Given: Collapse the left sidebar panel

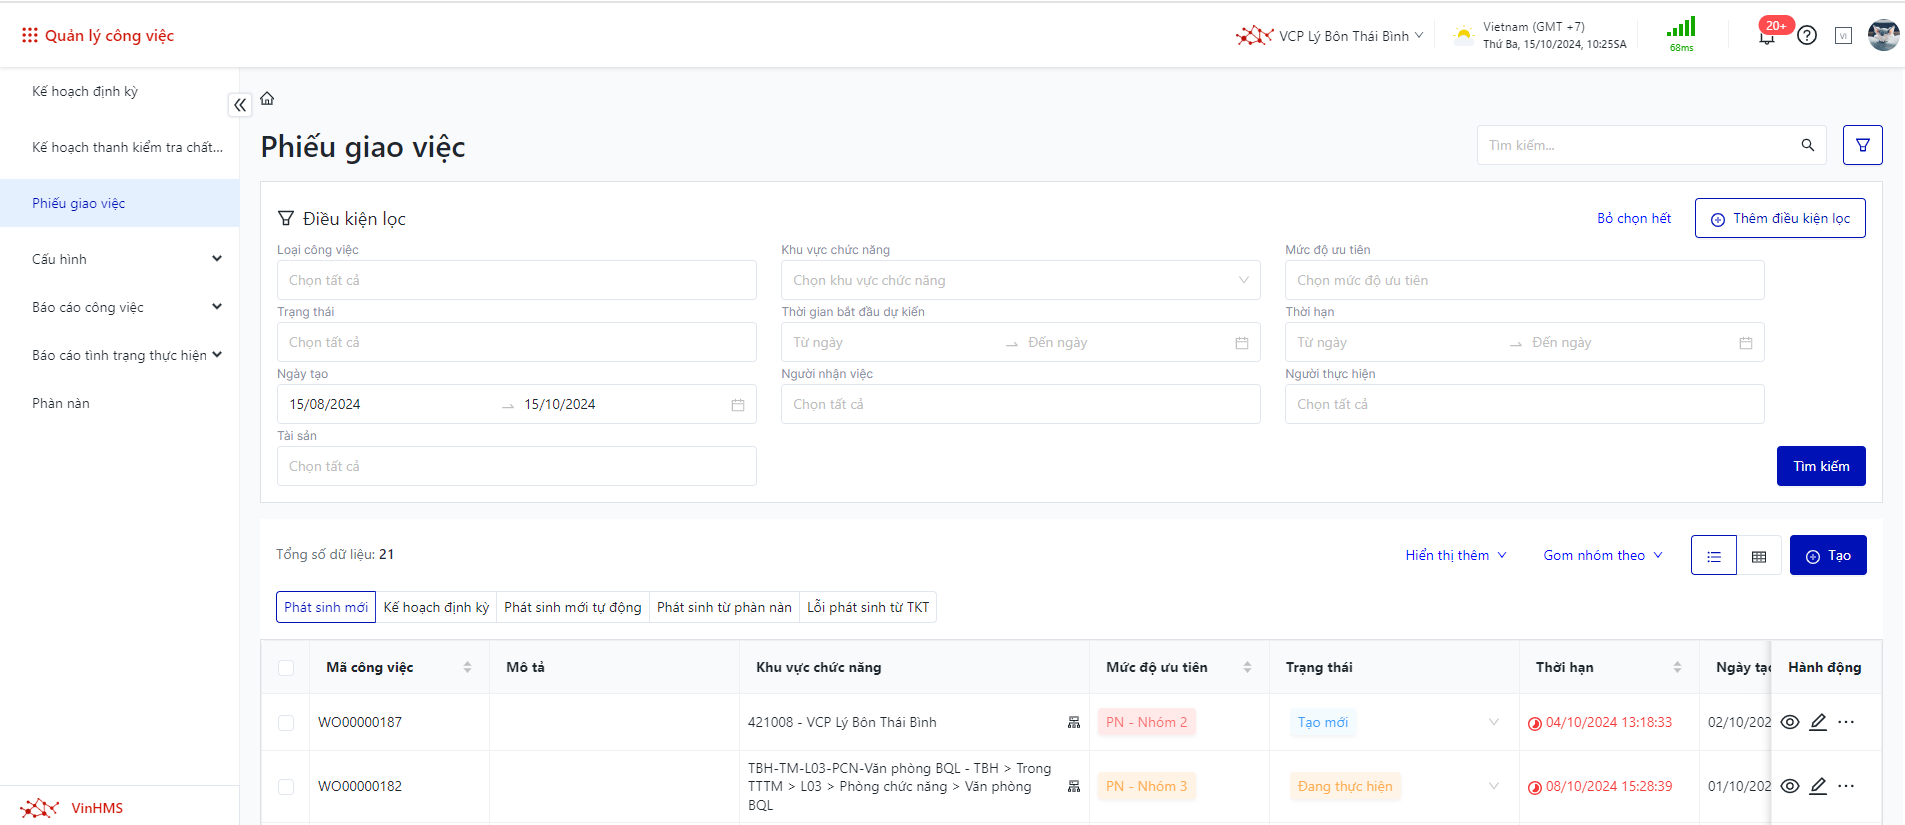Looking at the screenshot, I should [240, 105].
